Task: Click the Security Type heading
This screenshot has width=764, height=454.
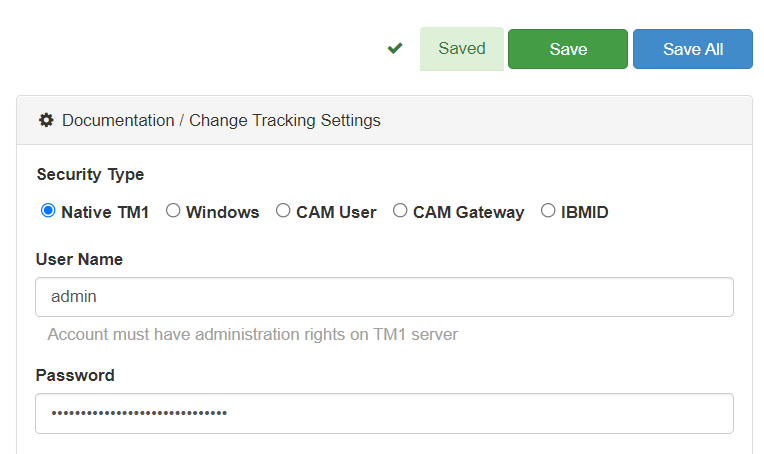Action: click(x=90, y=174)
